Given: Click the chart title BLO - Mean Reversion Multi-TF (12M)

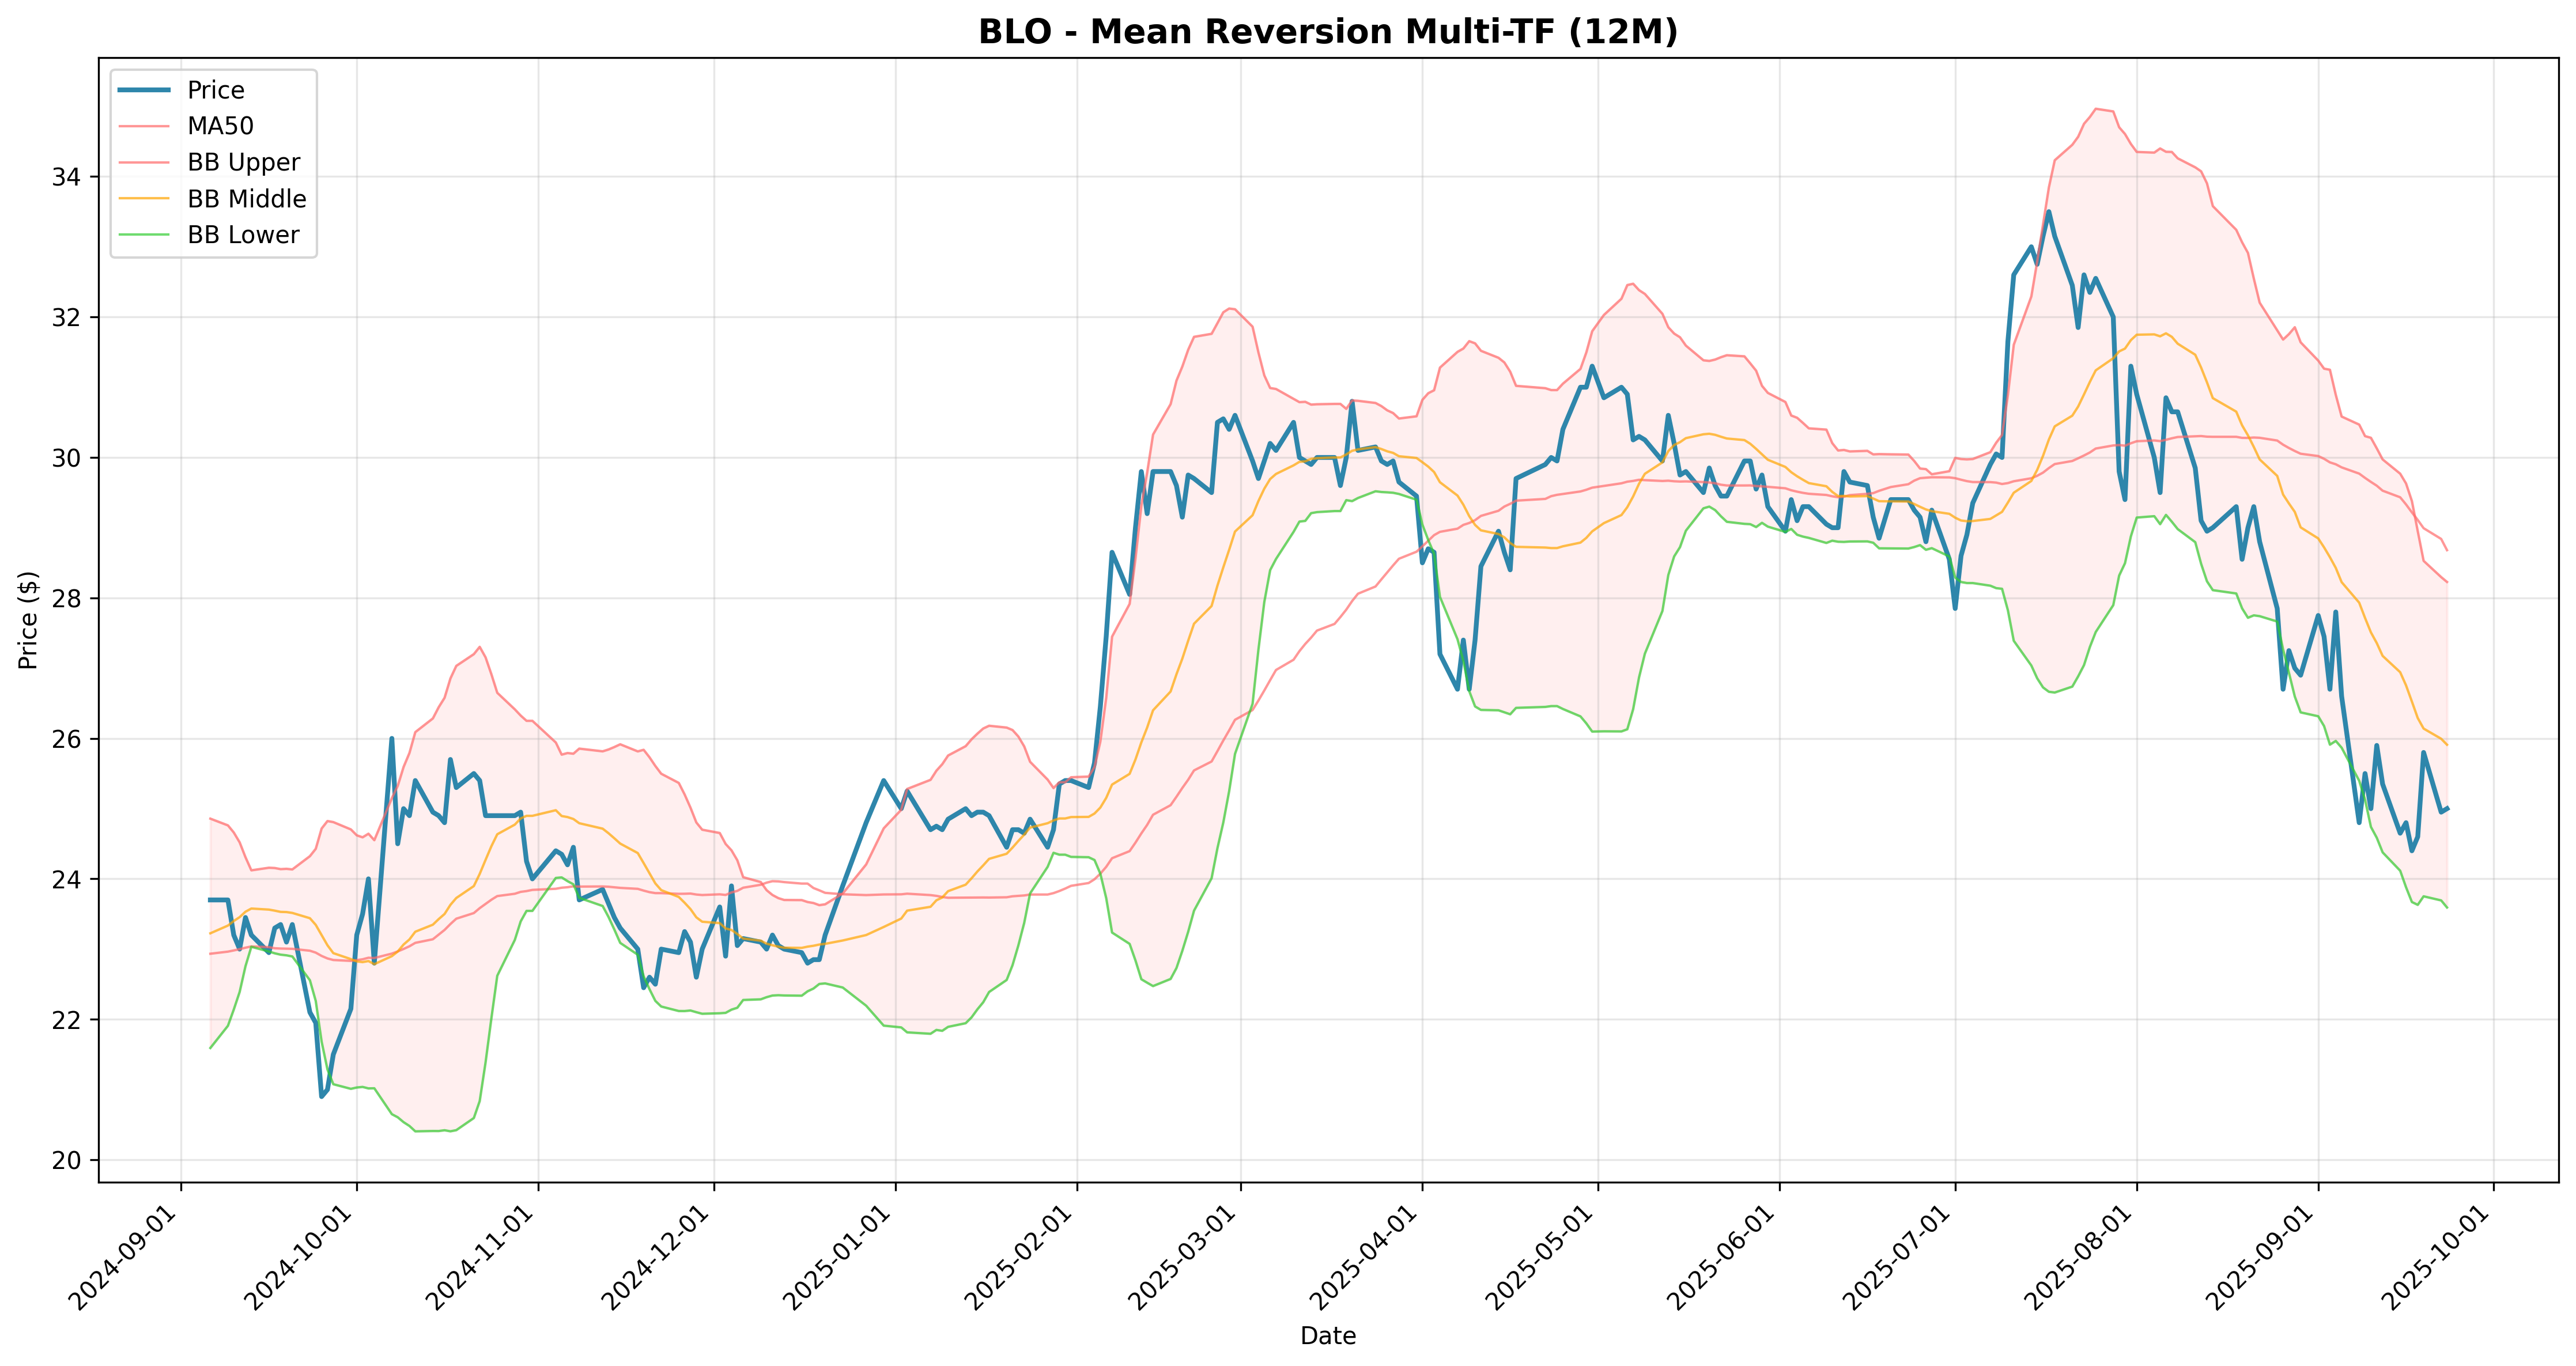Looking at the screenshot, I should click(1328, 32).
